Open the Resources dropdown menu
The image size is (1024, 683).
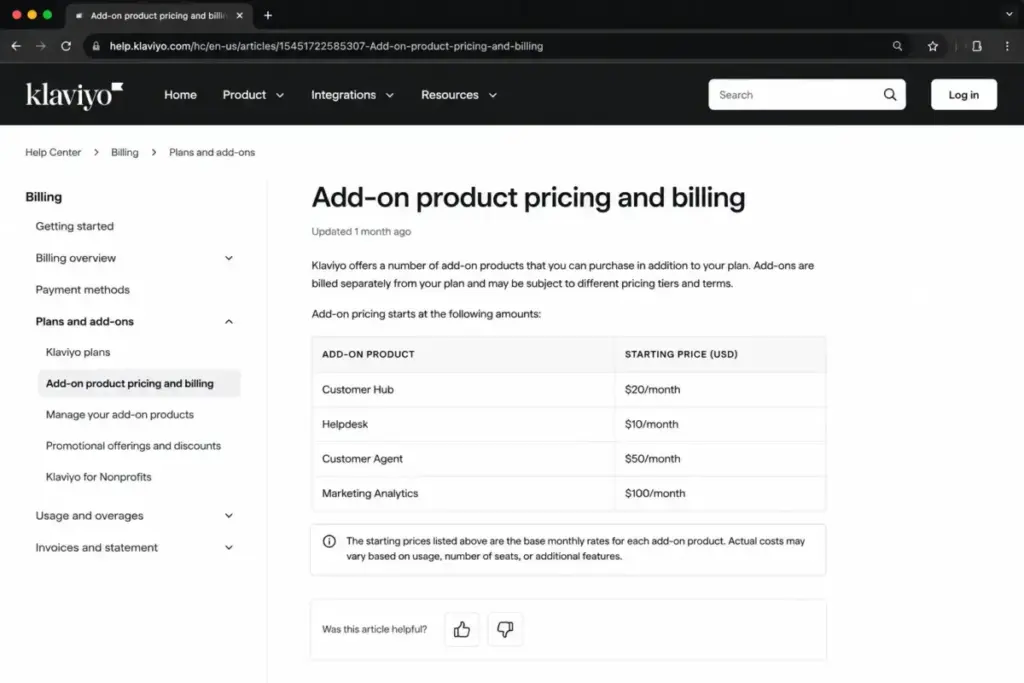pos(459,95)
